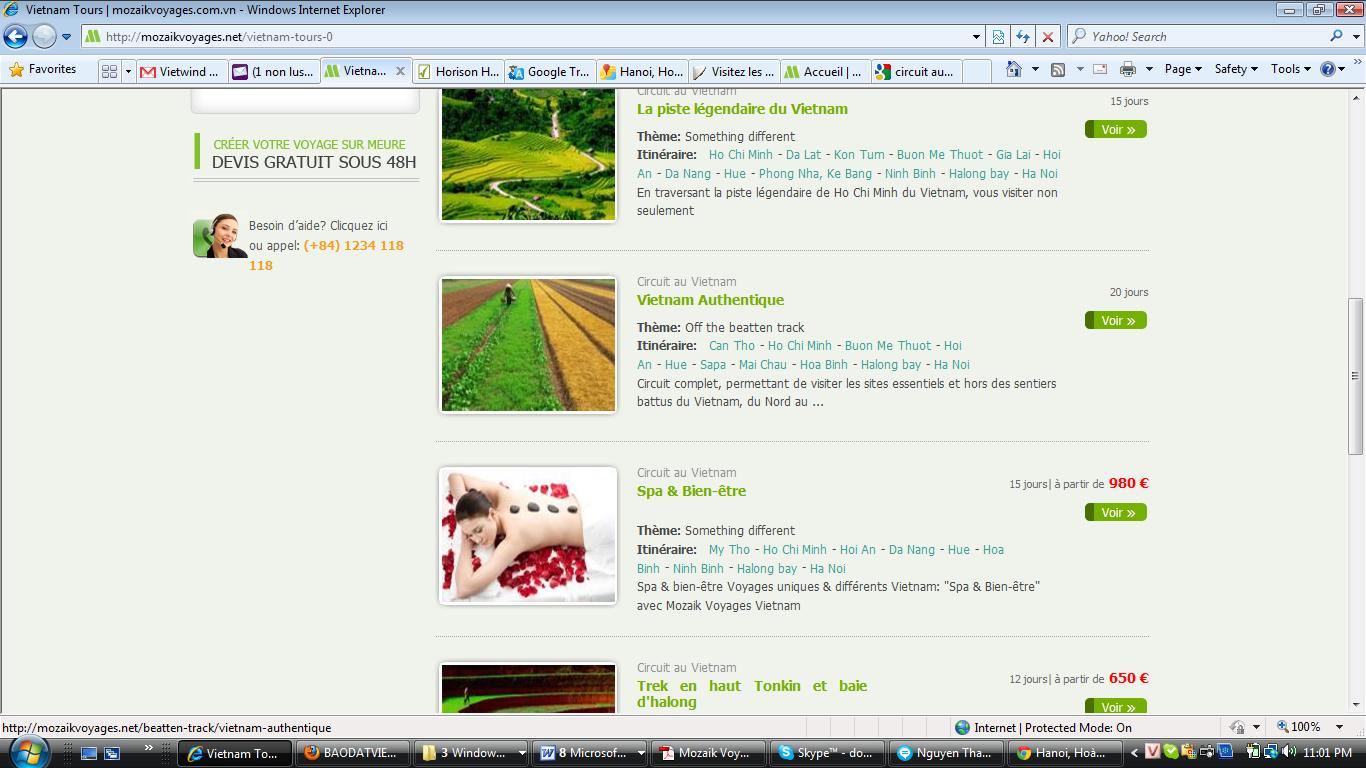1366x768 pixels.
Task: Click Voir button for Spa & Bien-être
Action: (1115, 512)
